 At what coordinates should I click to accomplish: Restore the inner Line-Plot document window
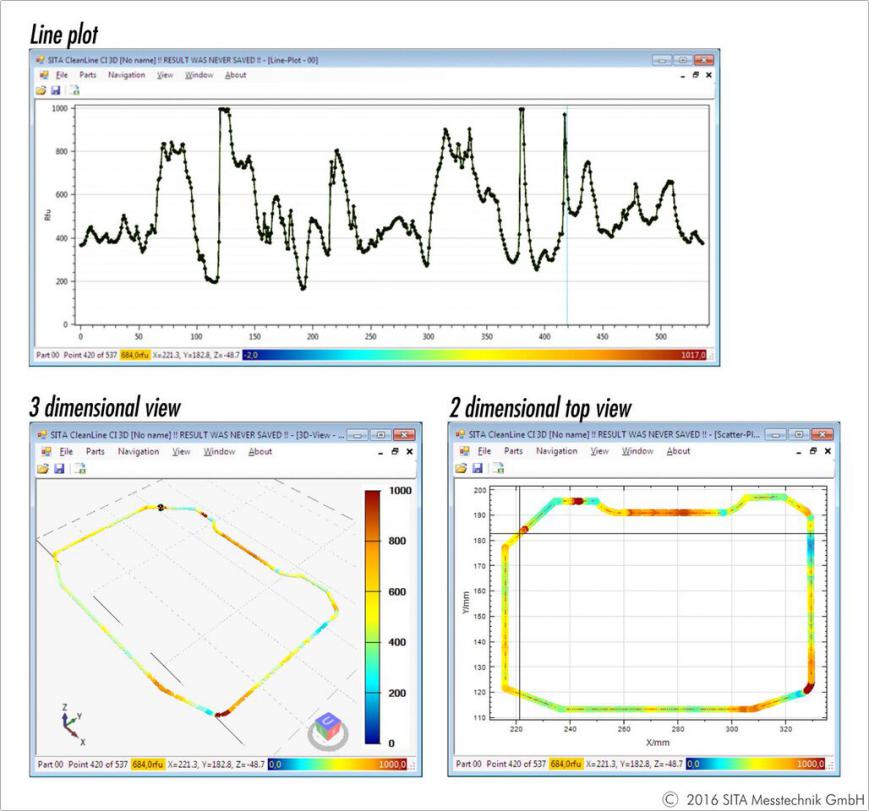pyautogui.click(x=695, y=75)
